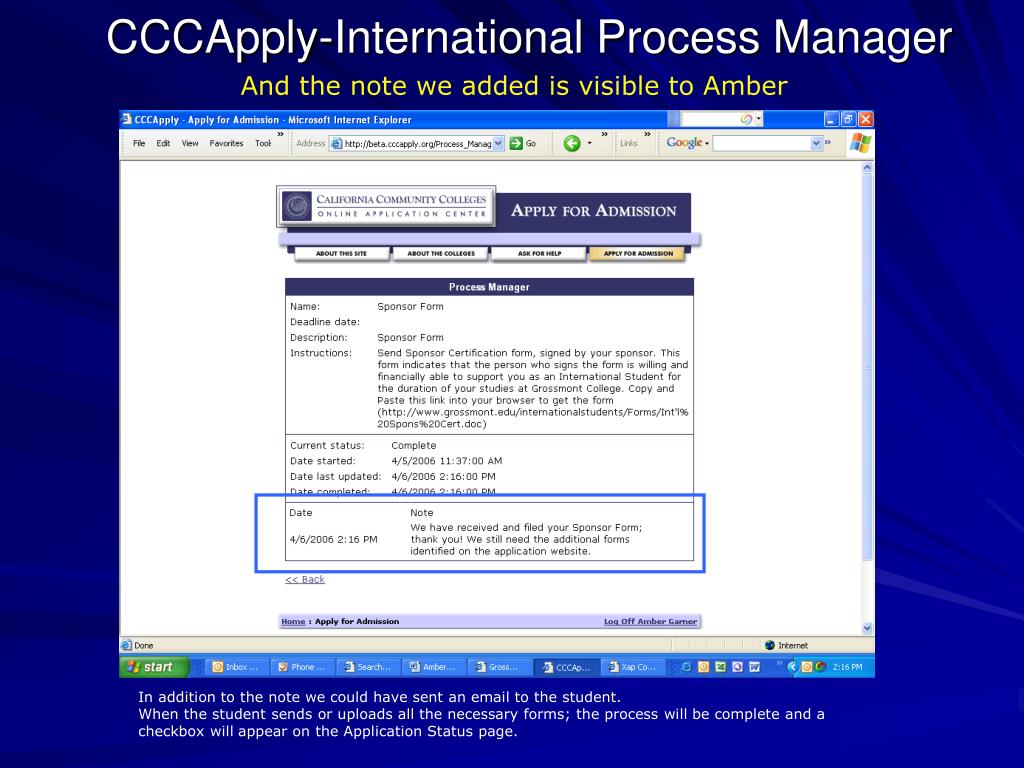The height and width of the screenshot is (768, 1024).
Task: Click the swirl icon in title bar toolbar
Action: coord(746,119)
